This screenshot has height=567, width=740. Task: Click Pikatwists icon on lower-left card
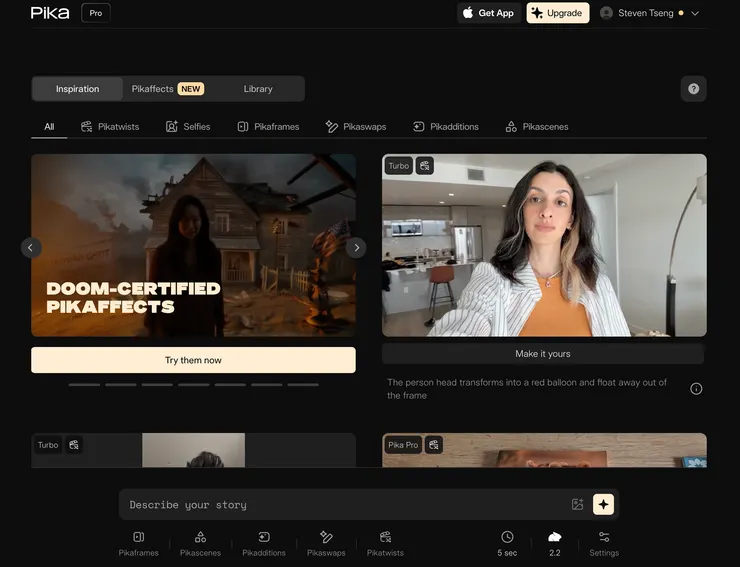coord(74,445)
